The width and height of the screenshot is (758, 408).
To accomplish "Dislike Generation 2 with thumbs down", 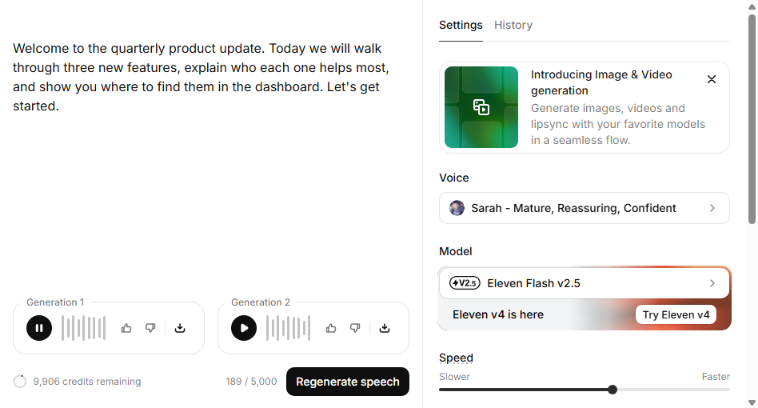I will pyautogui.click(x=355, y=328).
